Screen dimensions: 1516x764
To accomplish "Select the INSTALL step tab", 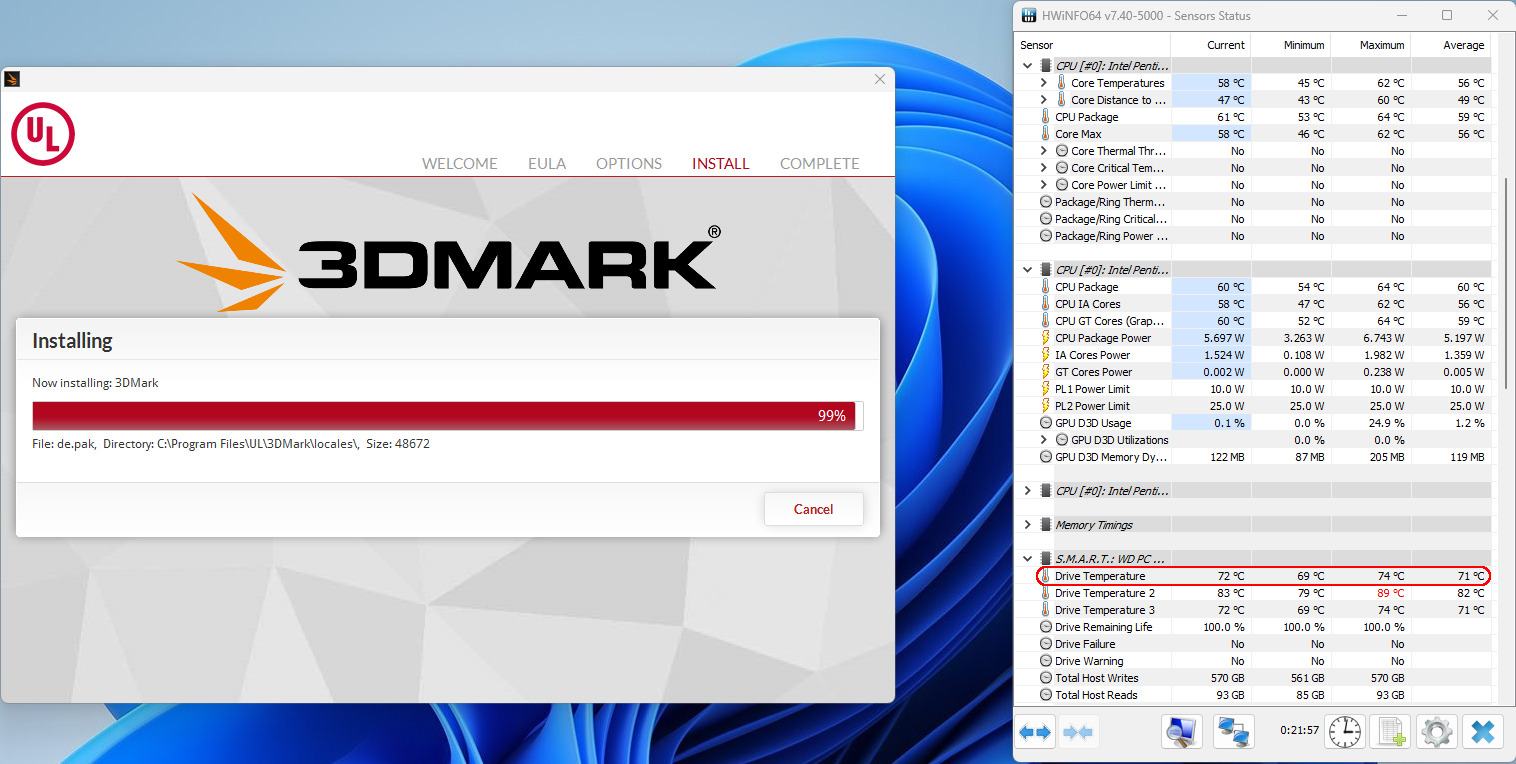I will pos(720,164).
